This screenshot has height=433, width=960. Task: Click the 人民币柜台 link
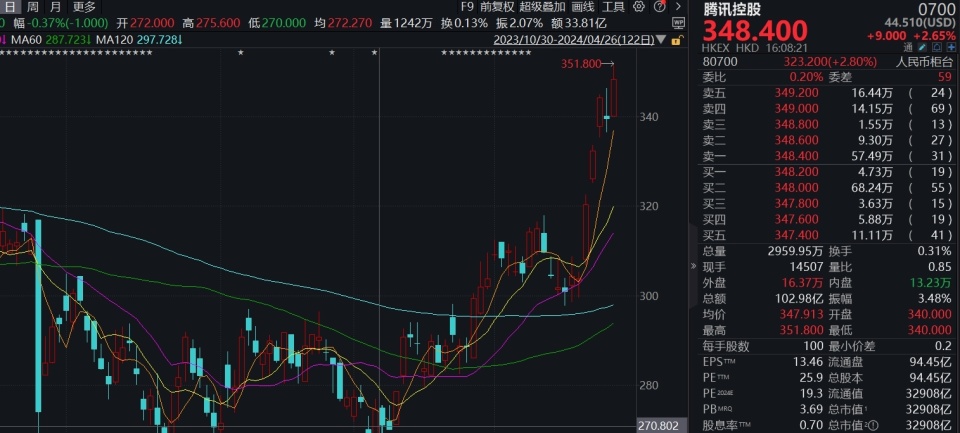coord(925,62)
